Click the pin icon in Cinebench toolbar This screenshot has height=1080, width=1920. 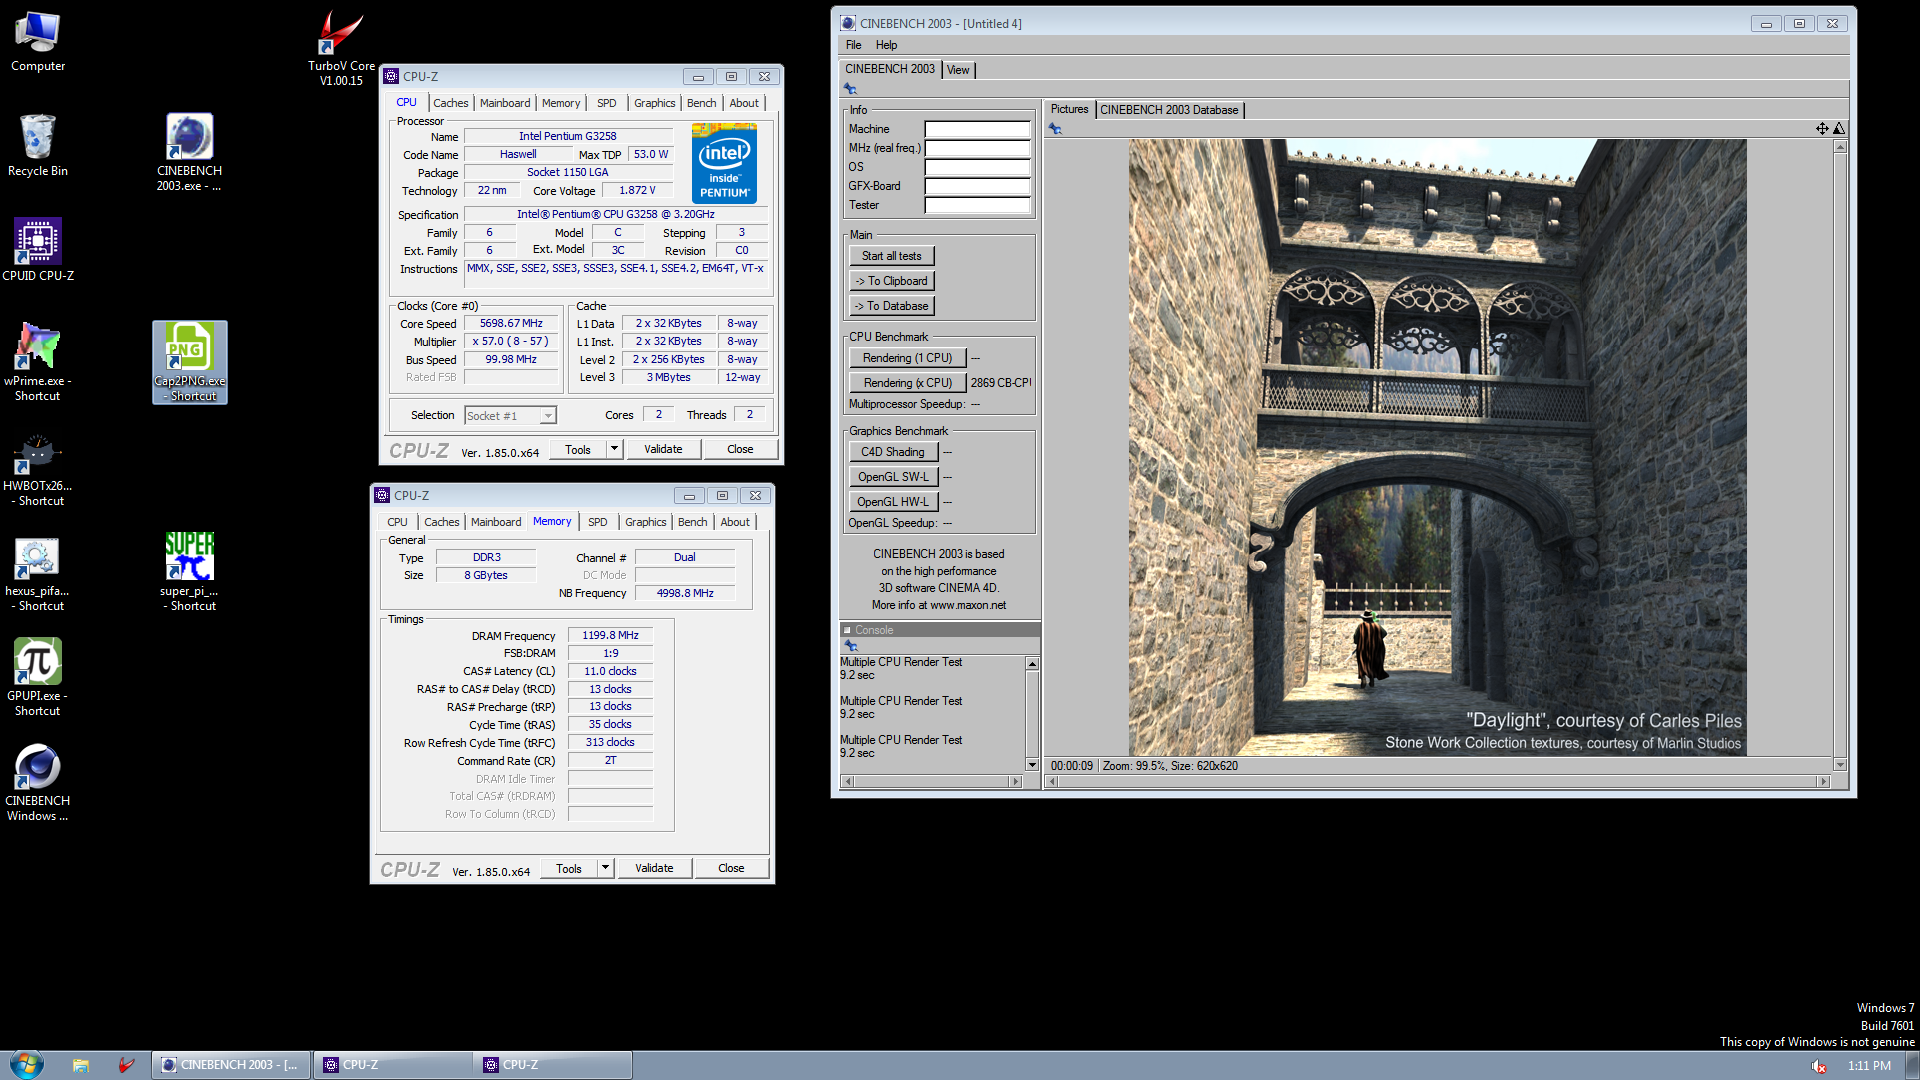(851, 89)
